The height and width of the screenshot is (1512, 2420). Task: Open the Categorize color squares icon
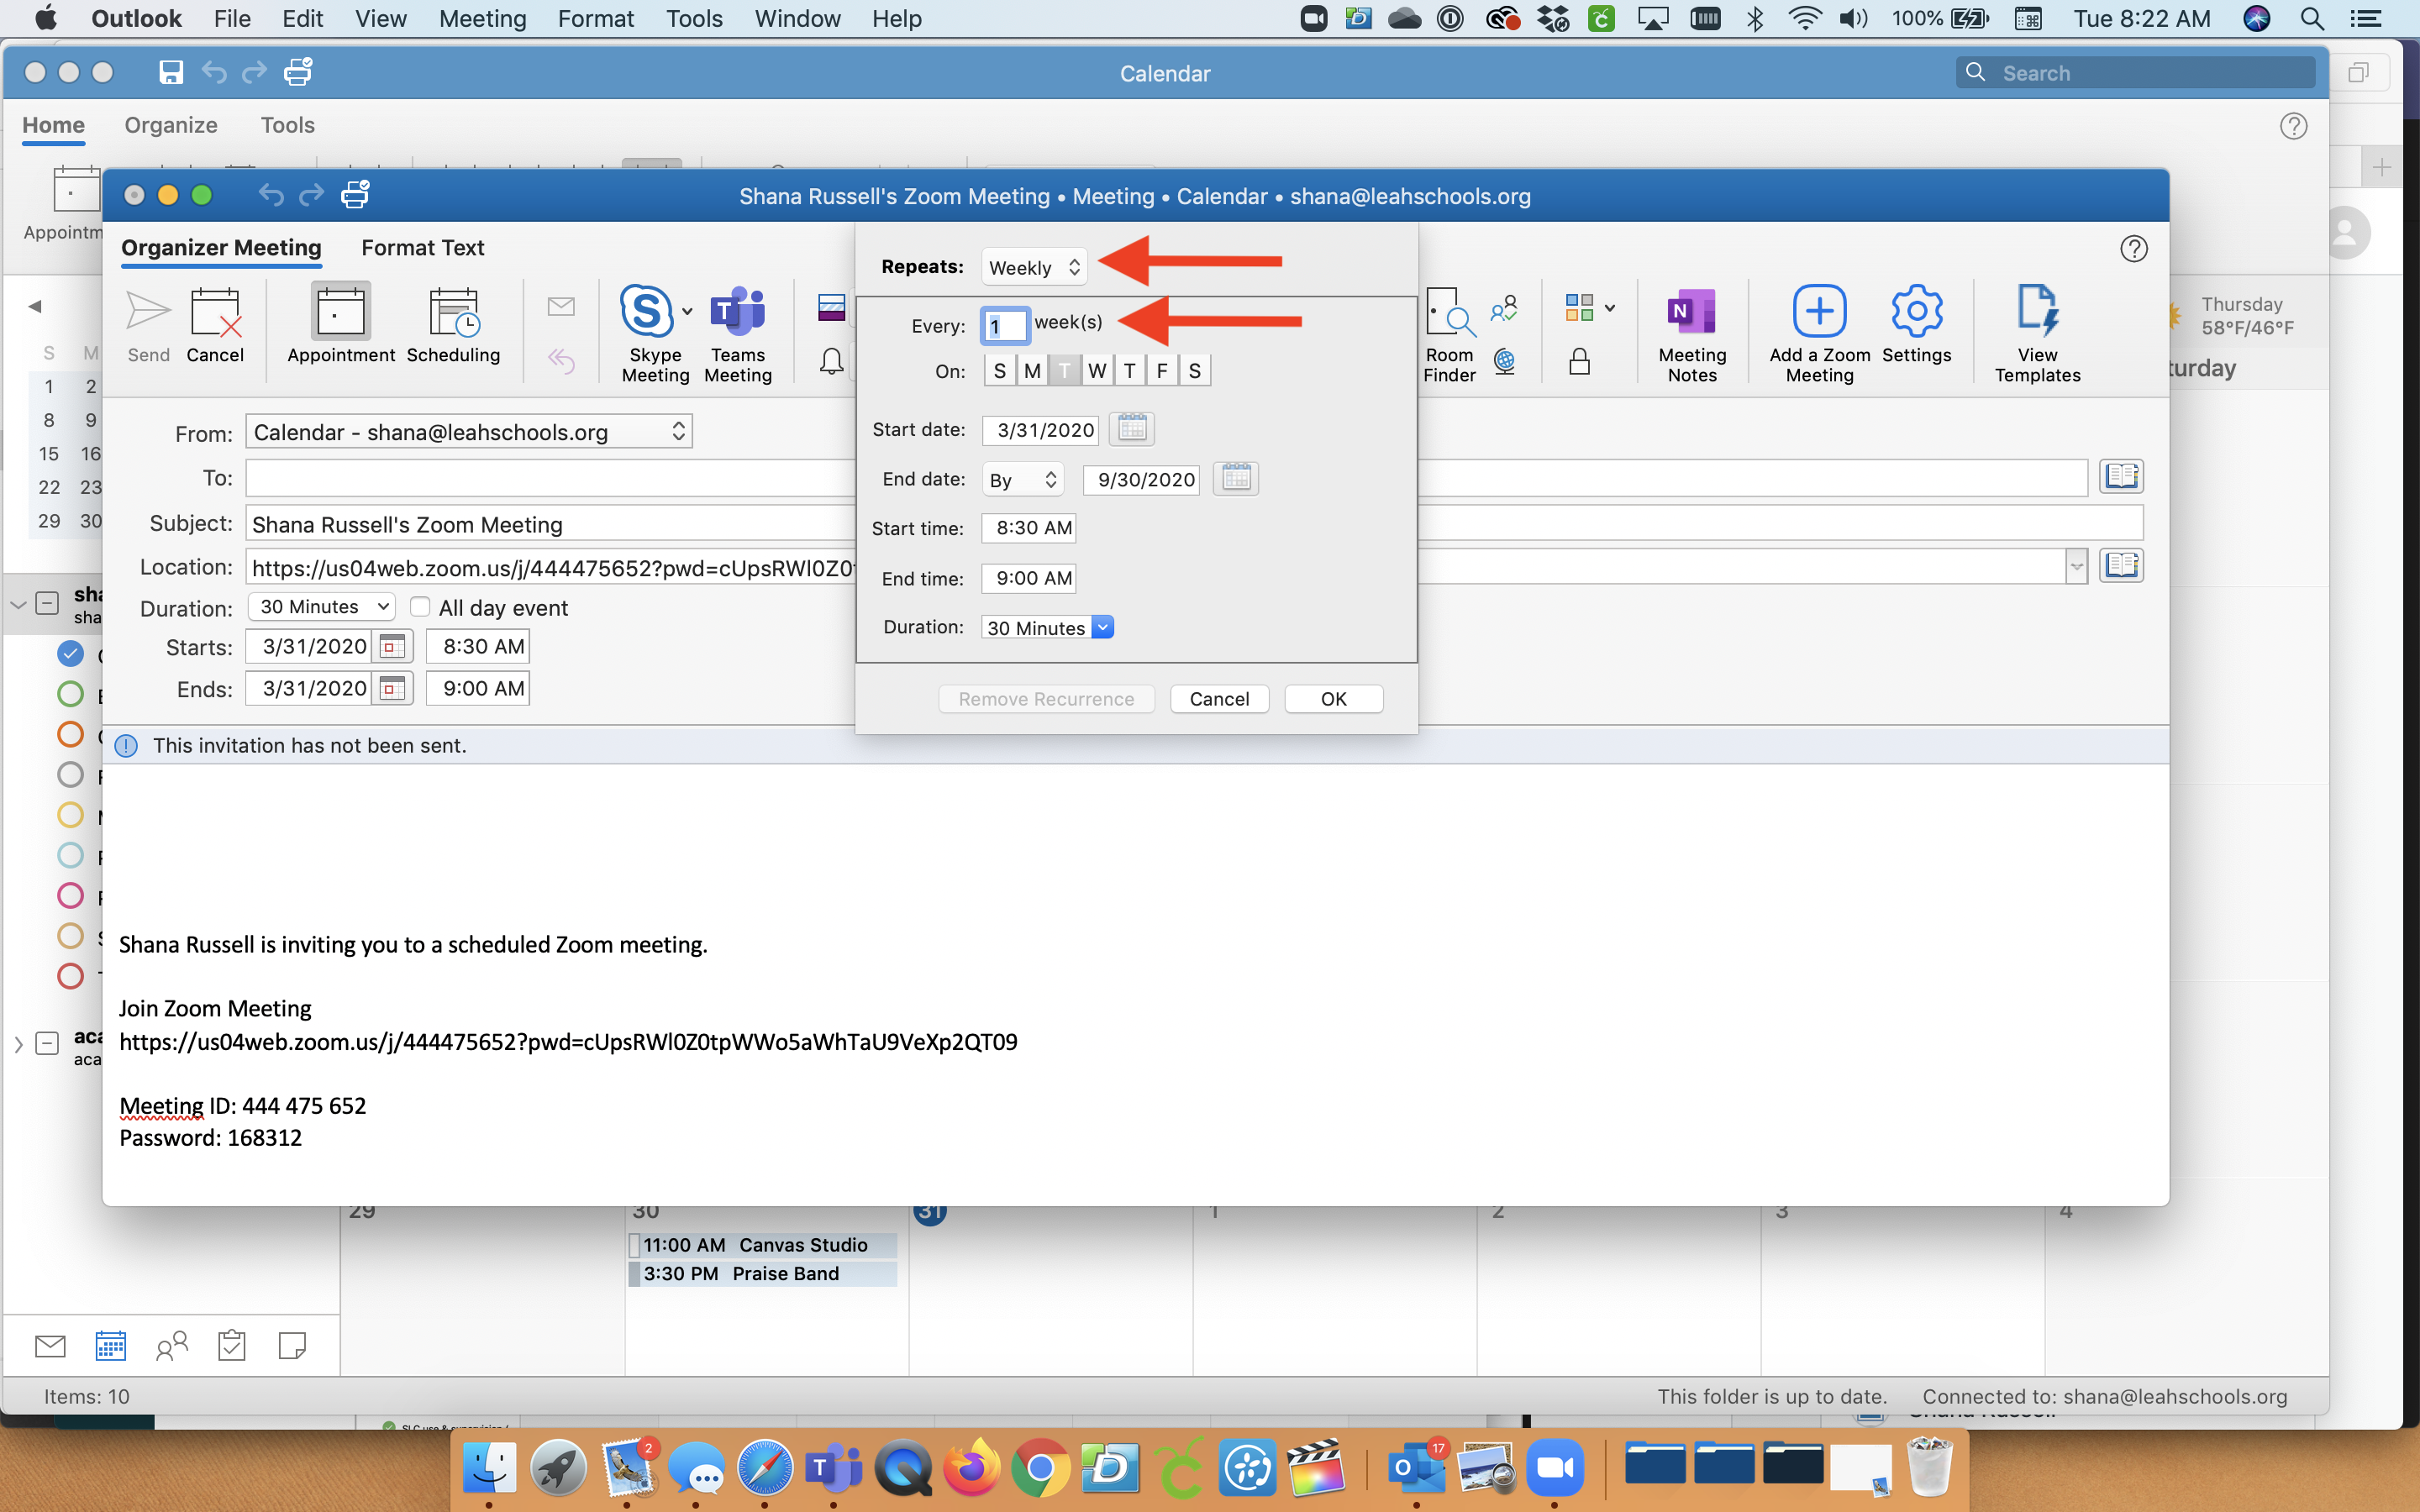coord(1579,307)
